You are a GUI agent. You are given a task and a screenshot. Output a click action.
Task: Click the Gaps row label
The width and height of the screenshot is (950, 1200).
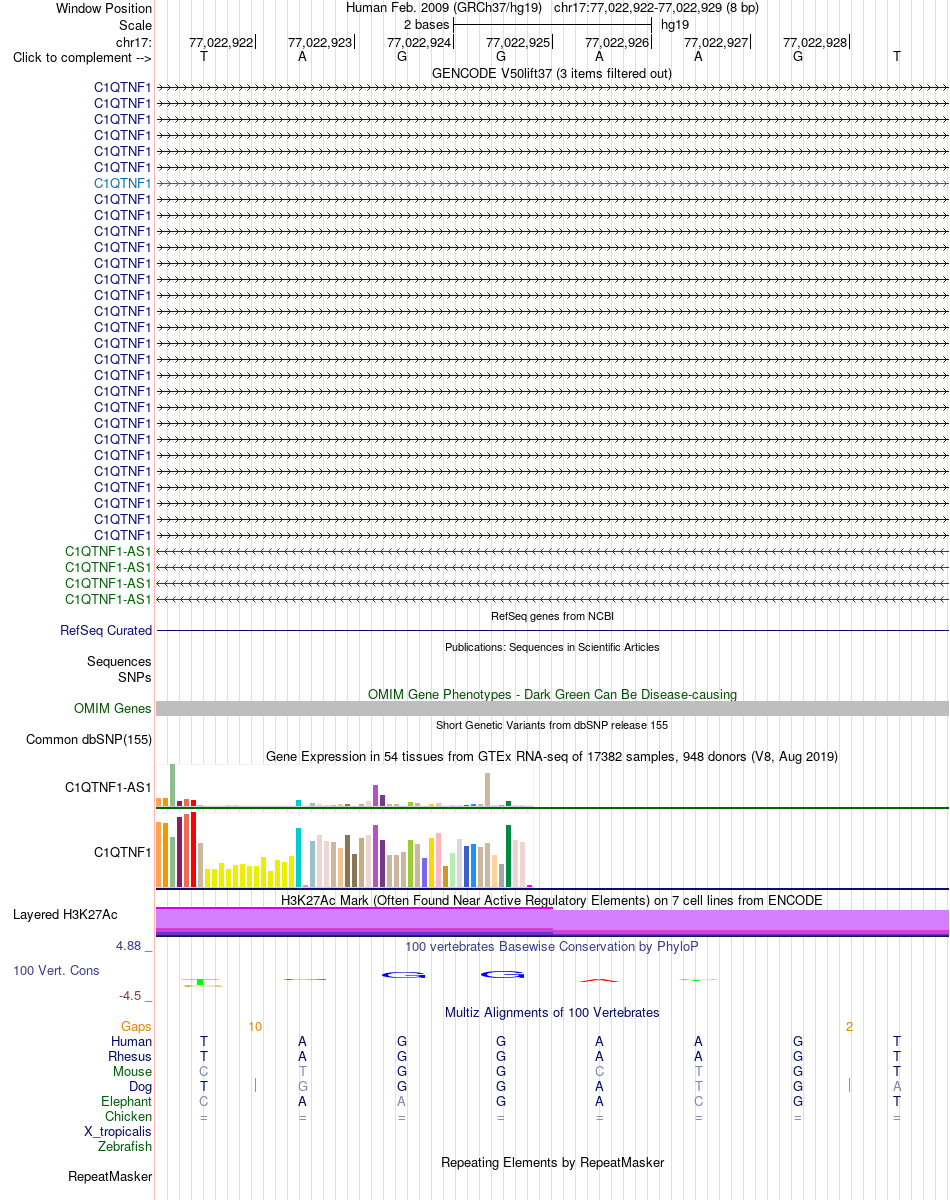(136, 1027)
